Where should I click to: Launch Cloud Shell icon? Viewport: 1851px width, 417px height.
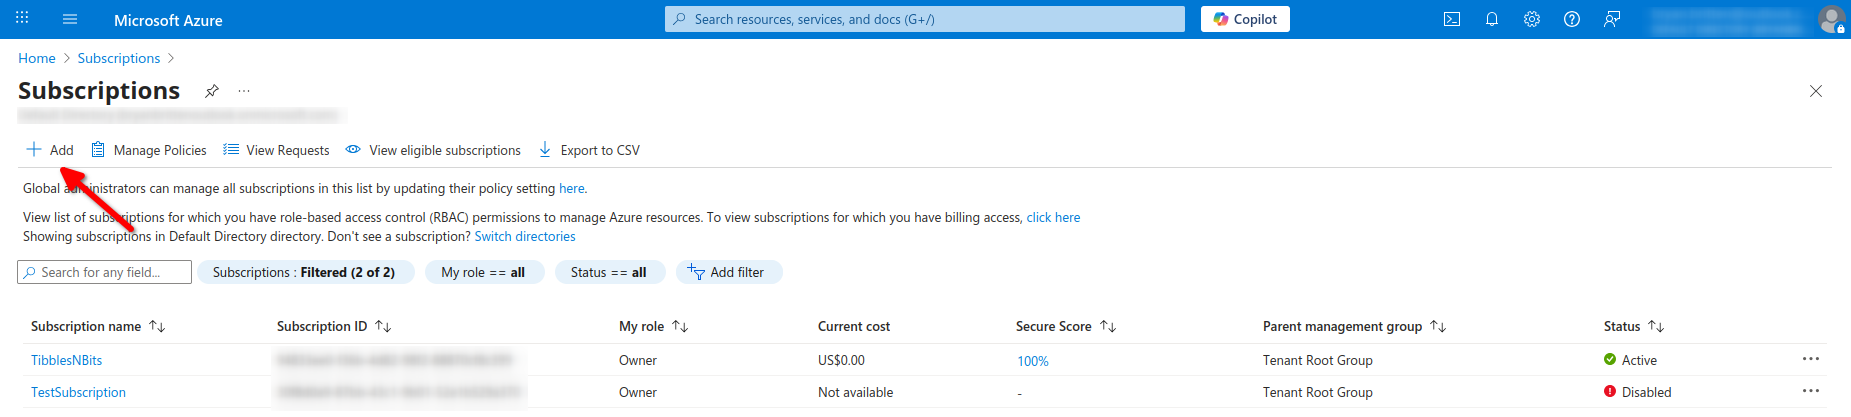click(x=1452, y=19)
